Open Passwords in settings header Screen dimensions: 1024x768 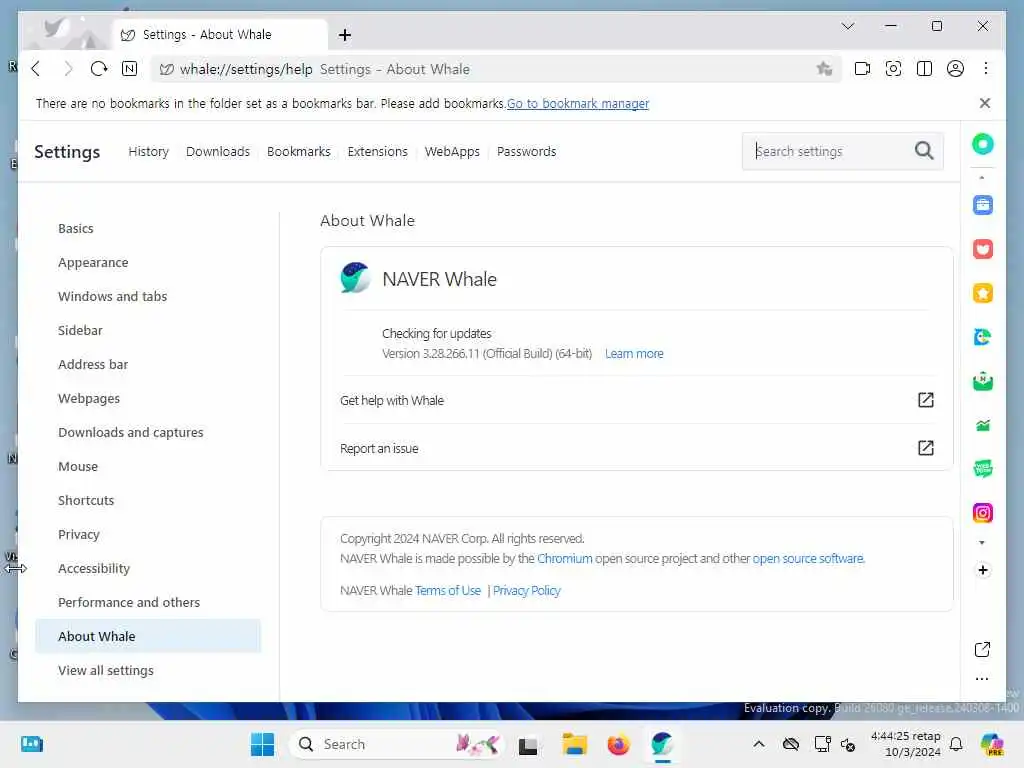coord(526,152)
